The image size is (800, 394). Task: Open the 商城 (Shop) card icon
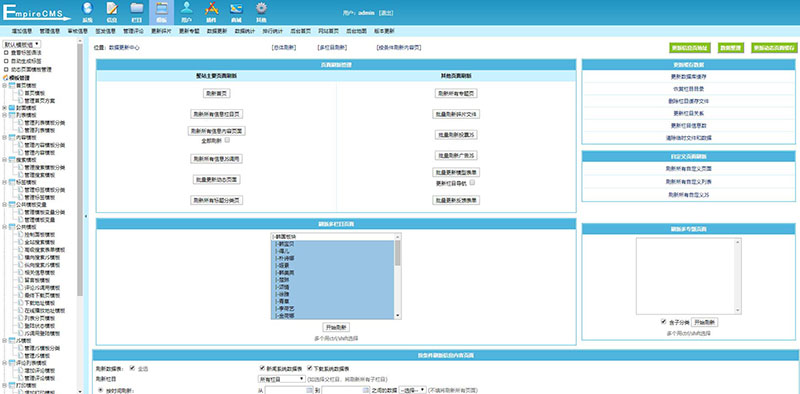click(236, 12)
